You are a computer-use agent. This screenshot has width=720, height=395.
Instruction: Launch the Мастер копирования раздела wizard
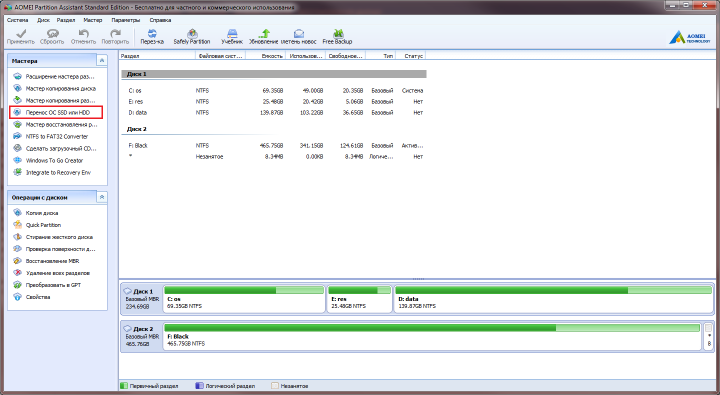pos(55,100)
